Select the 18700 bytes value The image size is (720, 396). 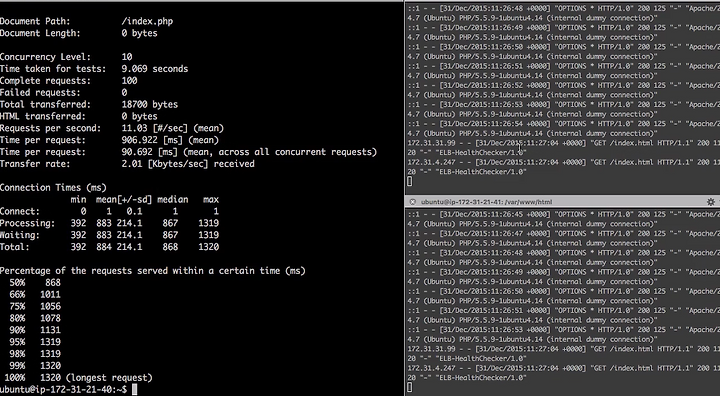click(x=150, y=105)
